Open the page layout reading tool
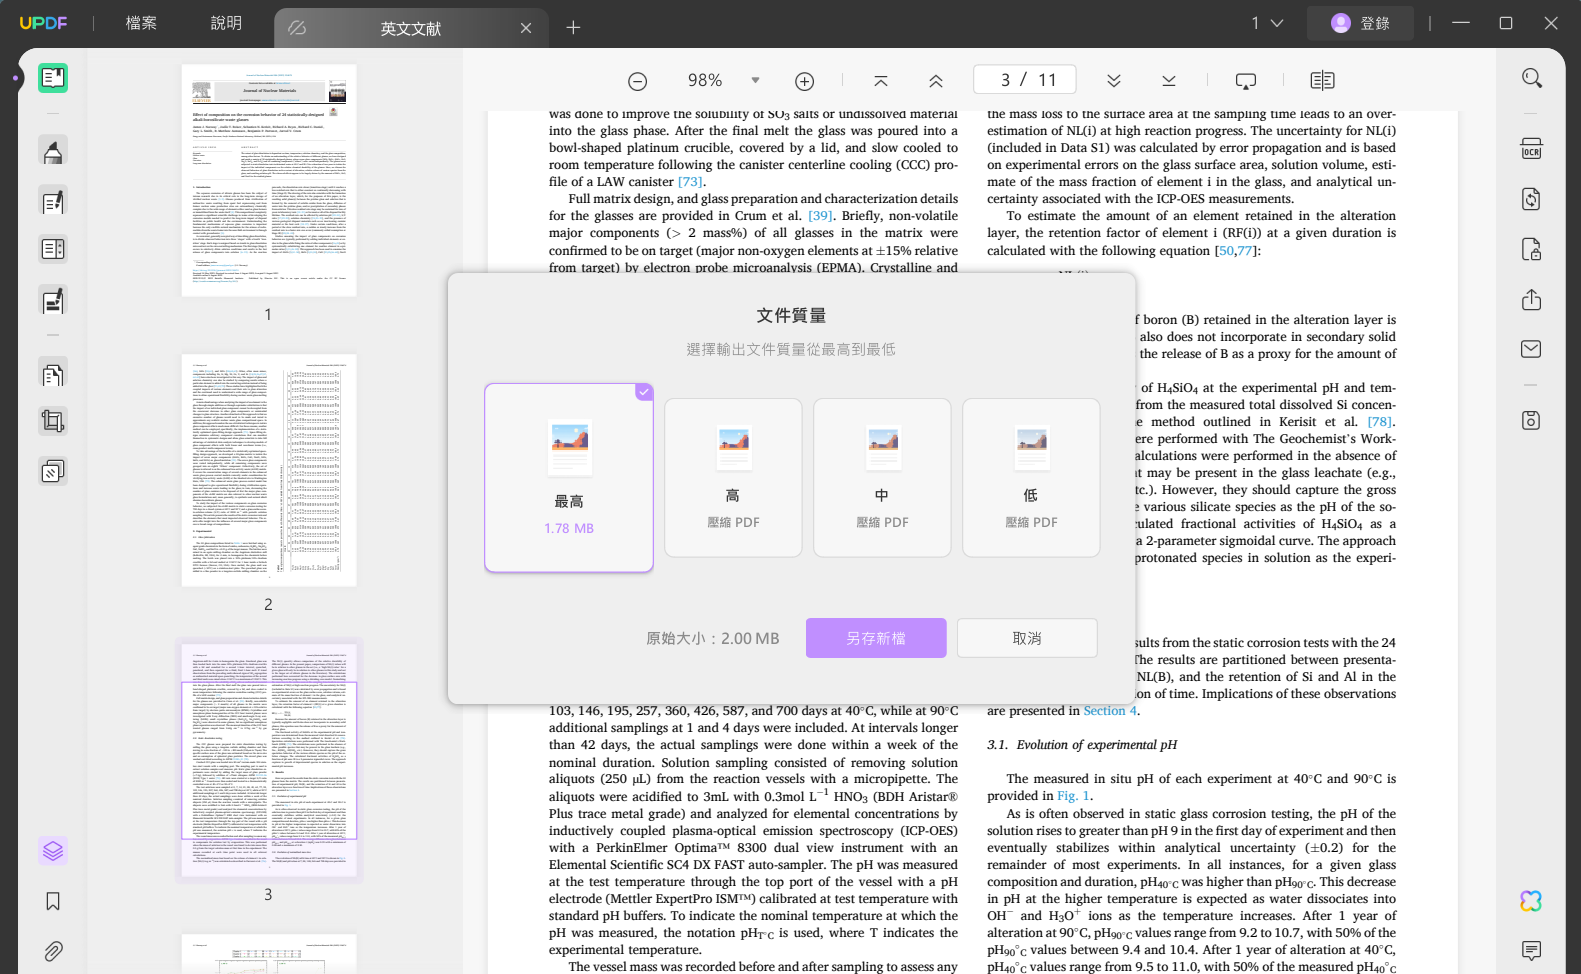 (53, 249)
